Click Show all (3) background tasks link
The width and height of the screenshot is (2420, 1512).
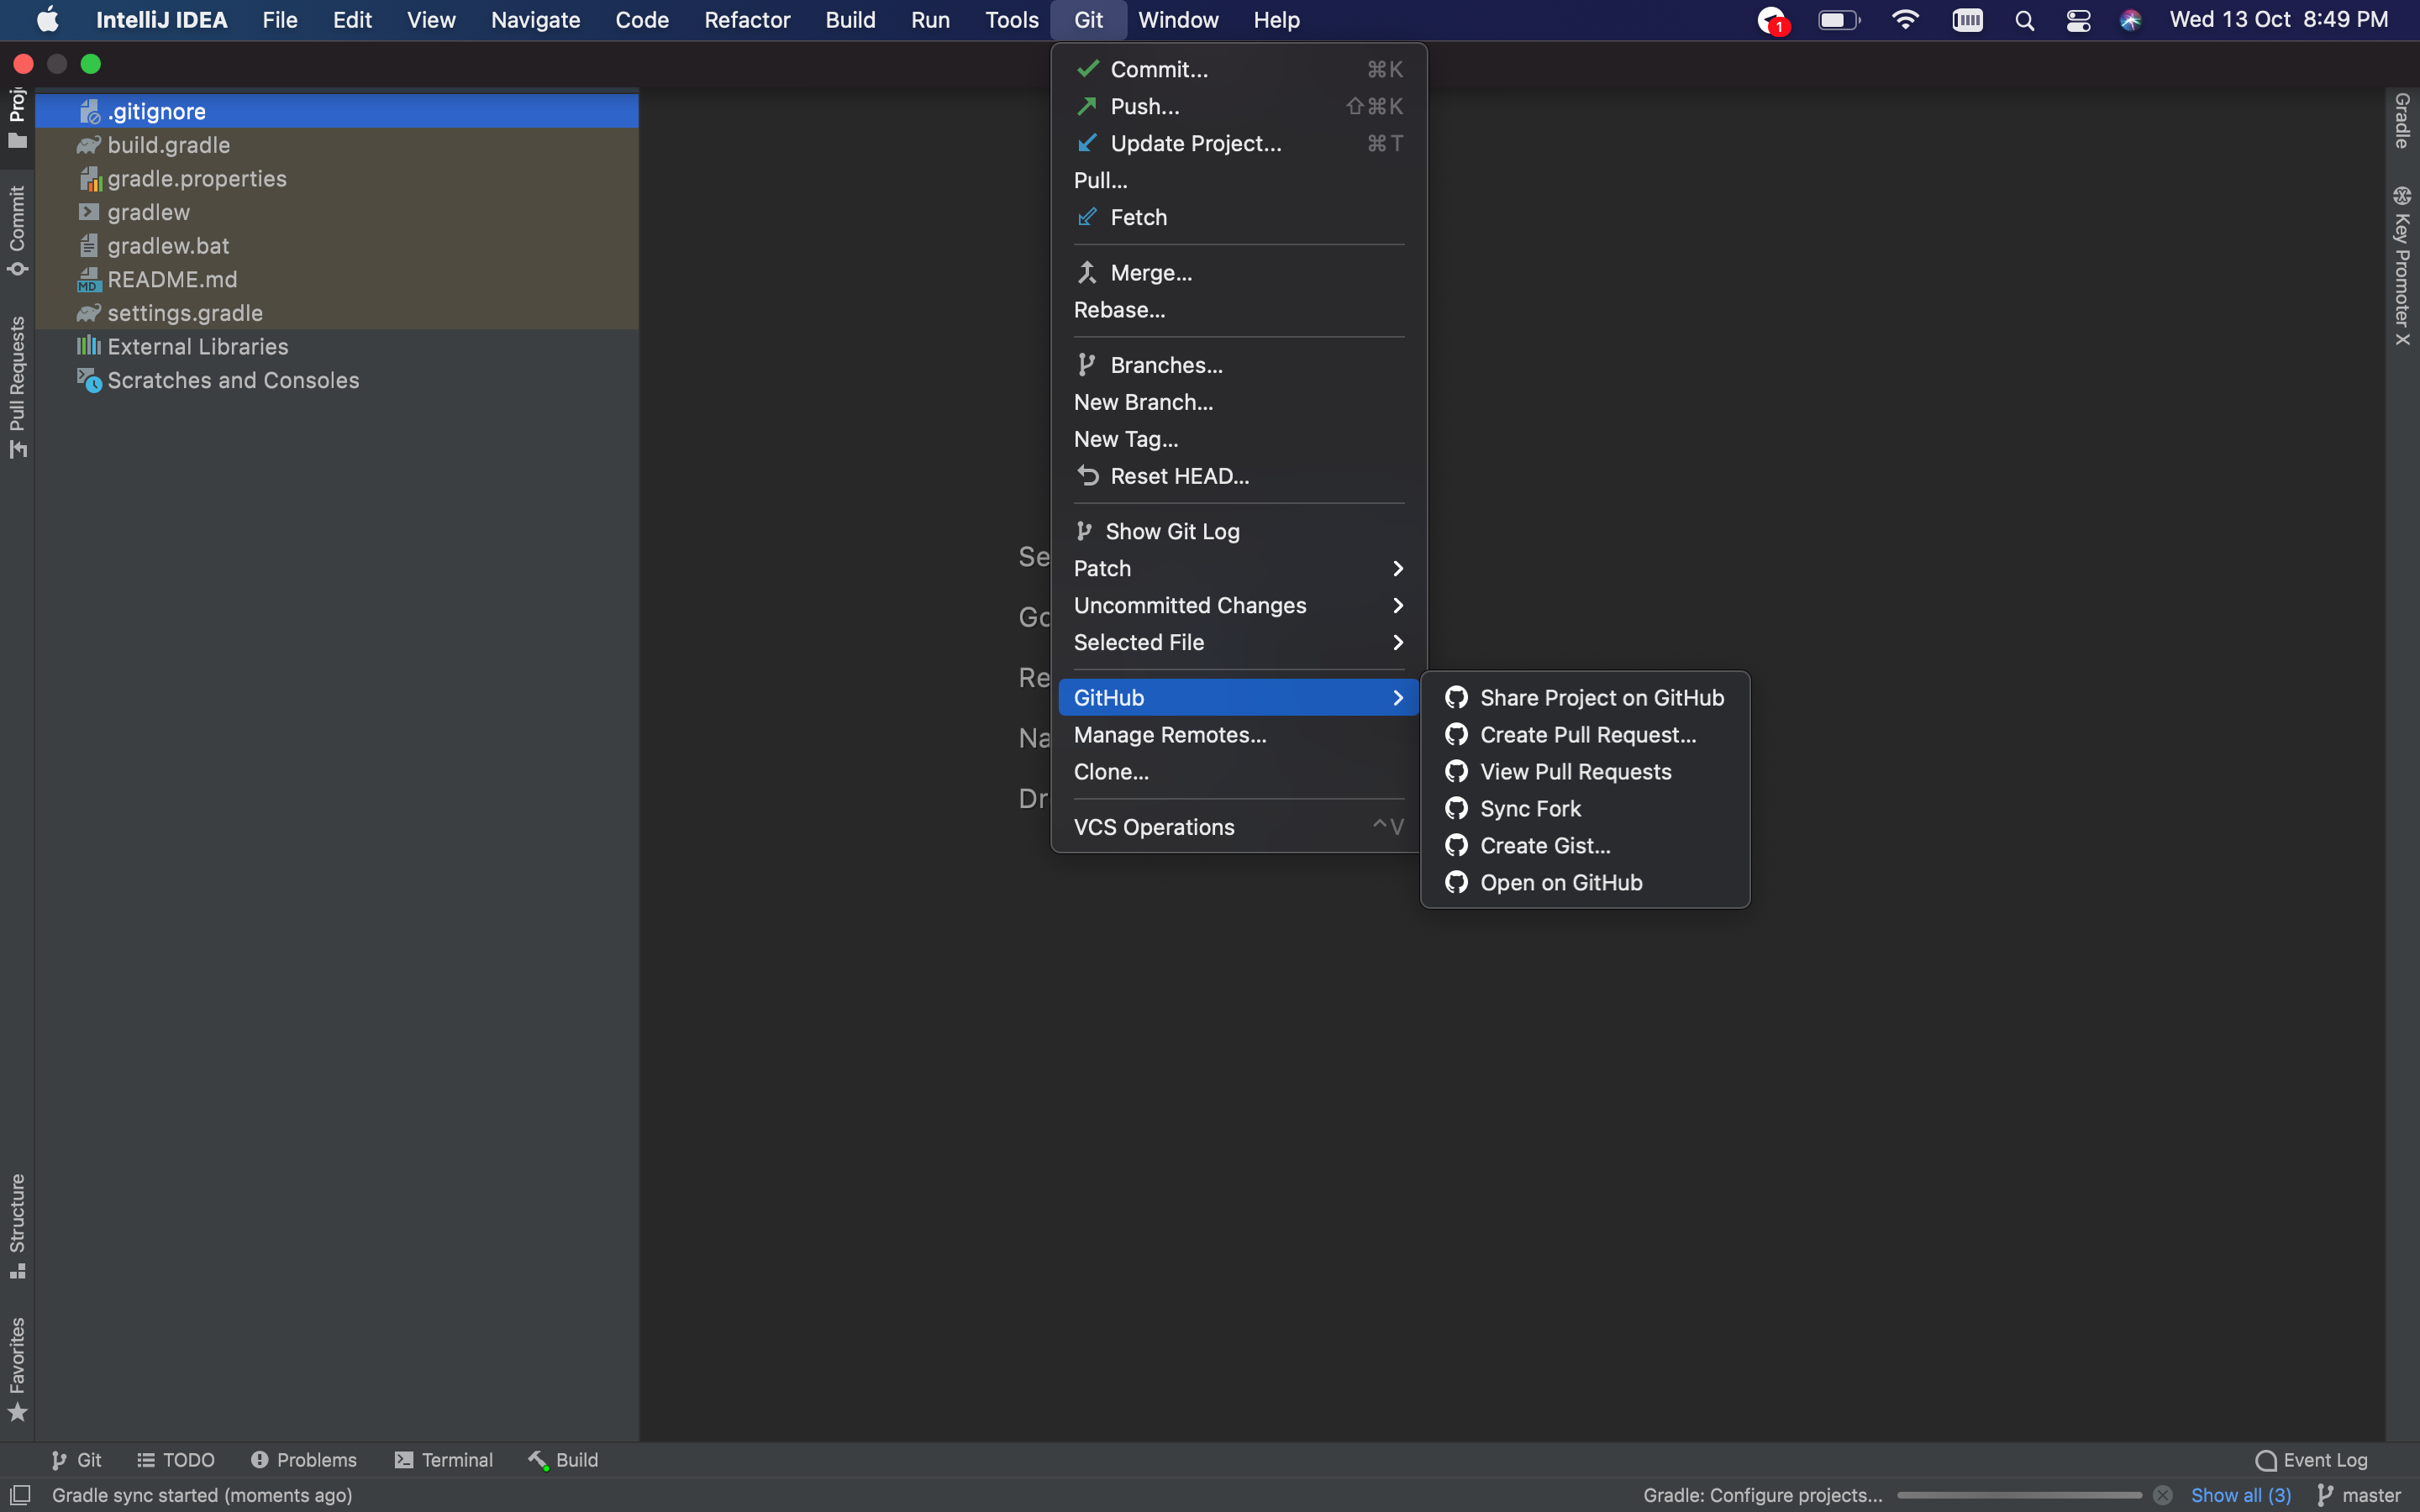(2240, 1495)
